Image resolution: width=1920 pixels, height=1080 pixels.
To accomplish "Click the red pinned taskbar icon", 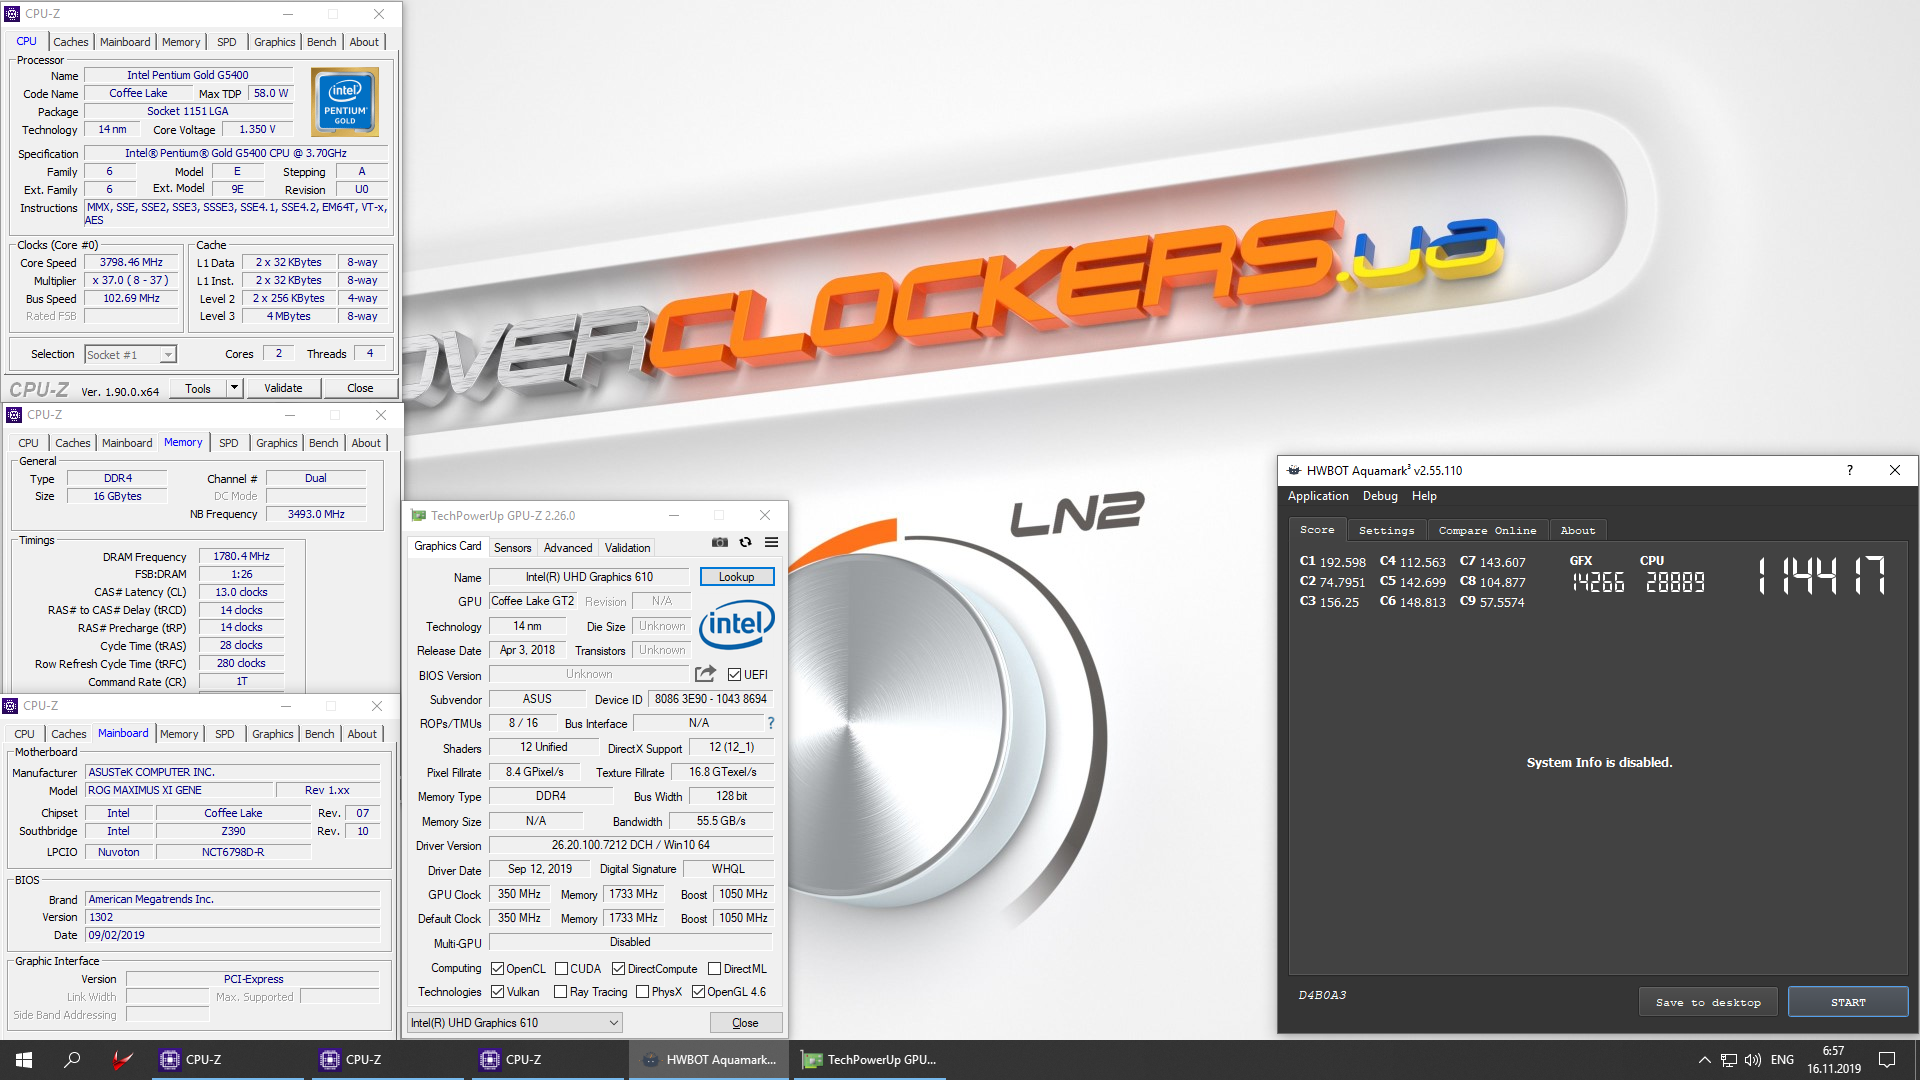I will tap(121, 1060).
